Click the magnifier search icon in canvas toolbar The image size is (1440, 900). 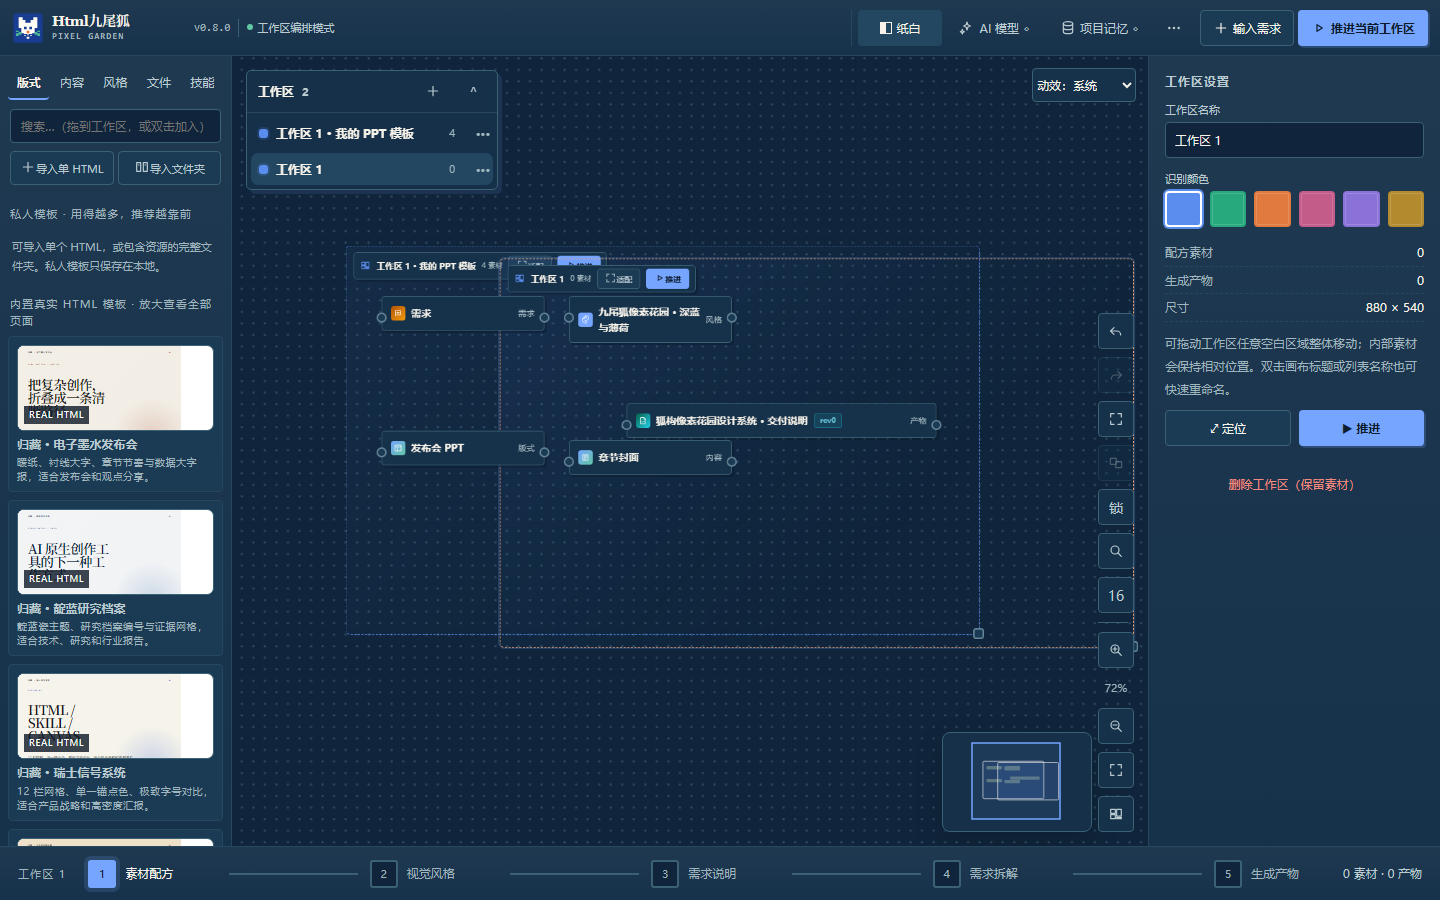[1116, 551]
